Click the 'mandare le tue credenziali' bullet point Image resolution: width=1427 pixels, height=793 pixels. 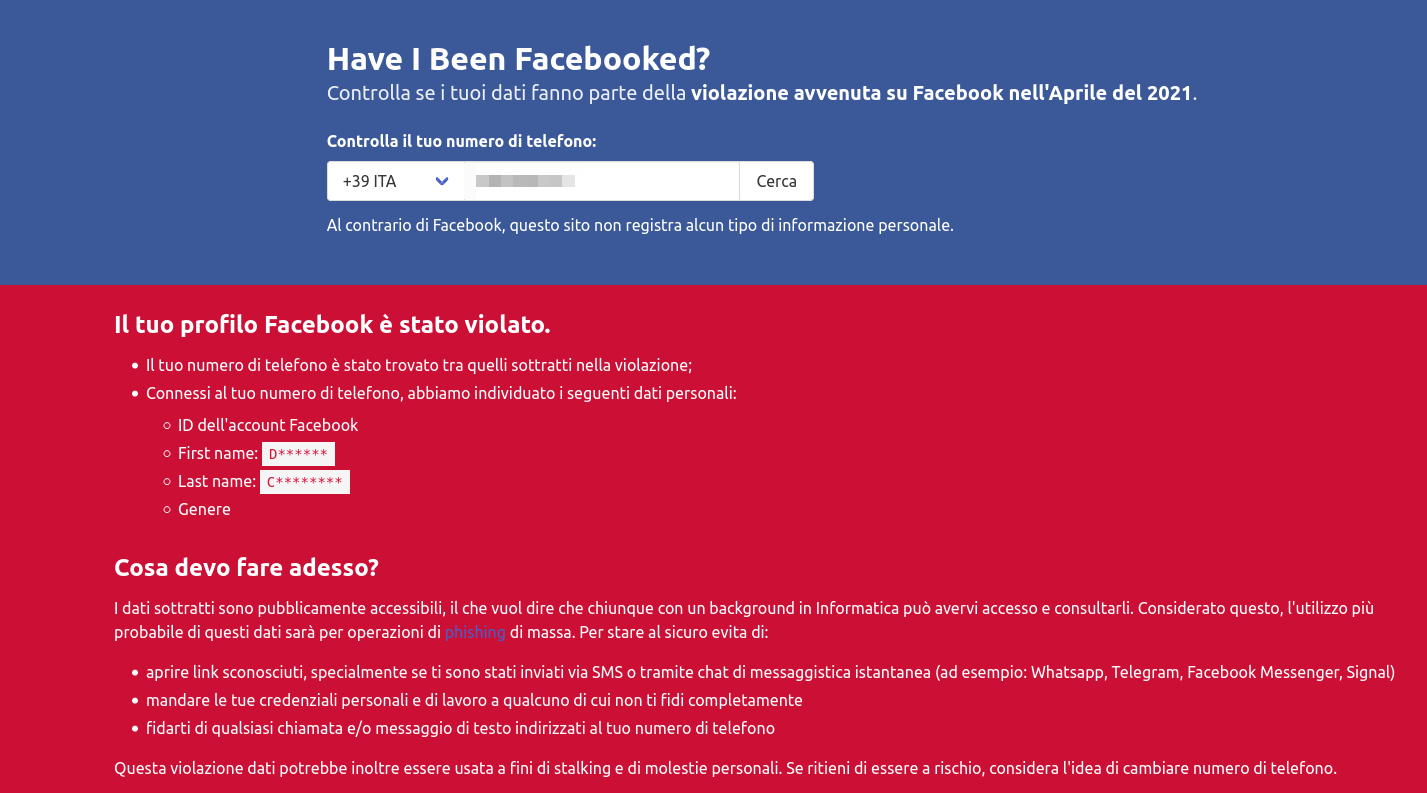click(474, 700)
